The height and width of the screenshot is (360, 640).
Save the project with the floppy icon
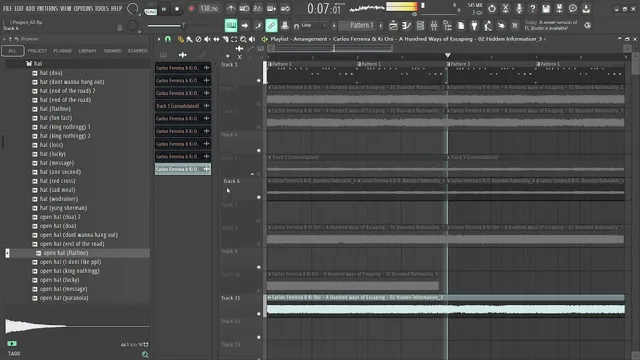pyautogui.click(x=546, y=9)
